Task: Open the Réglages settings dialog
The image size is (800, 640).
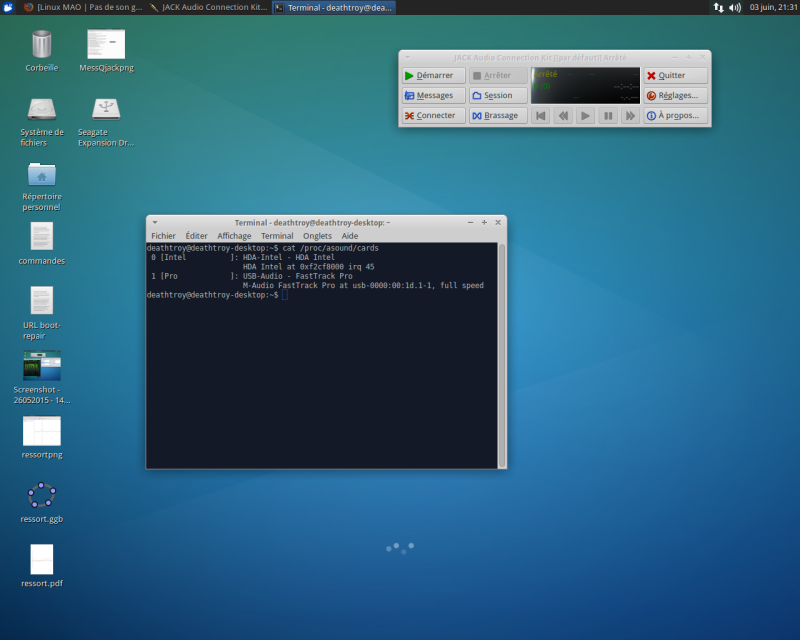Action: [x=676, y=95]
